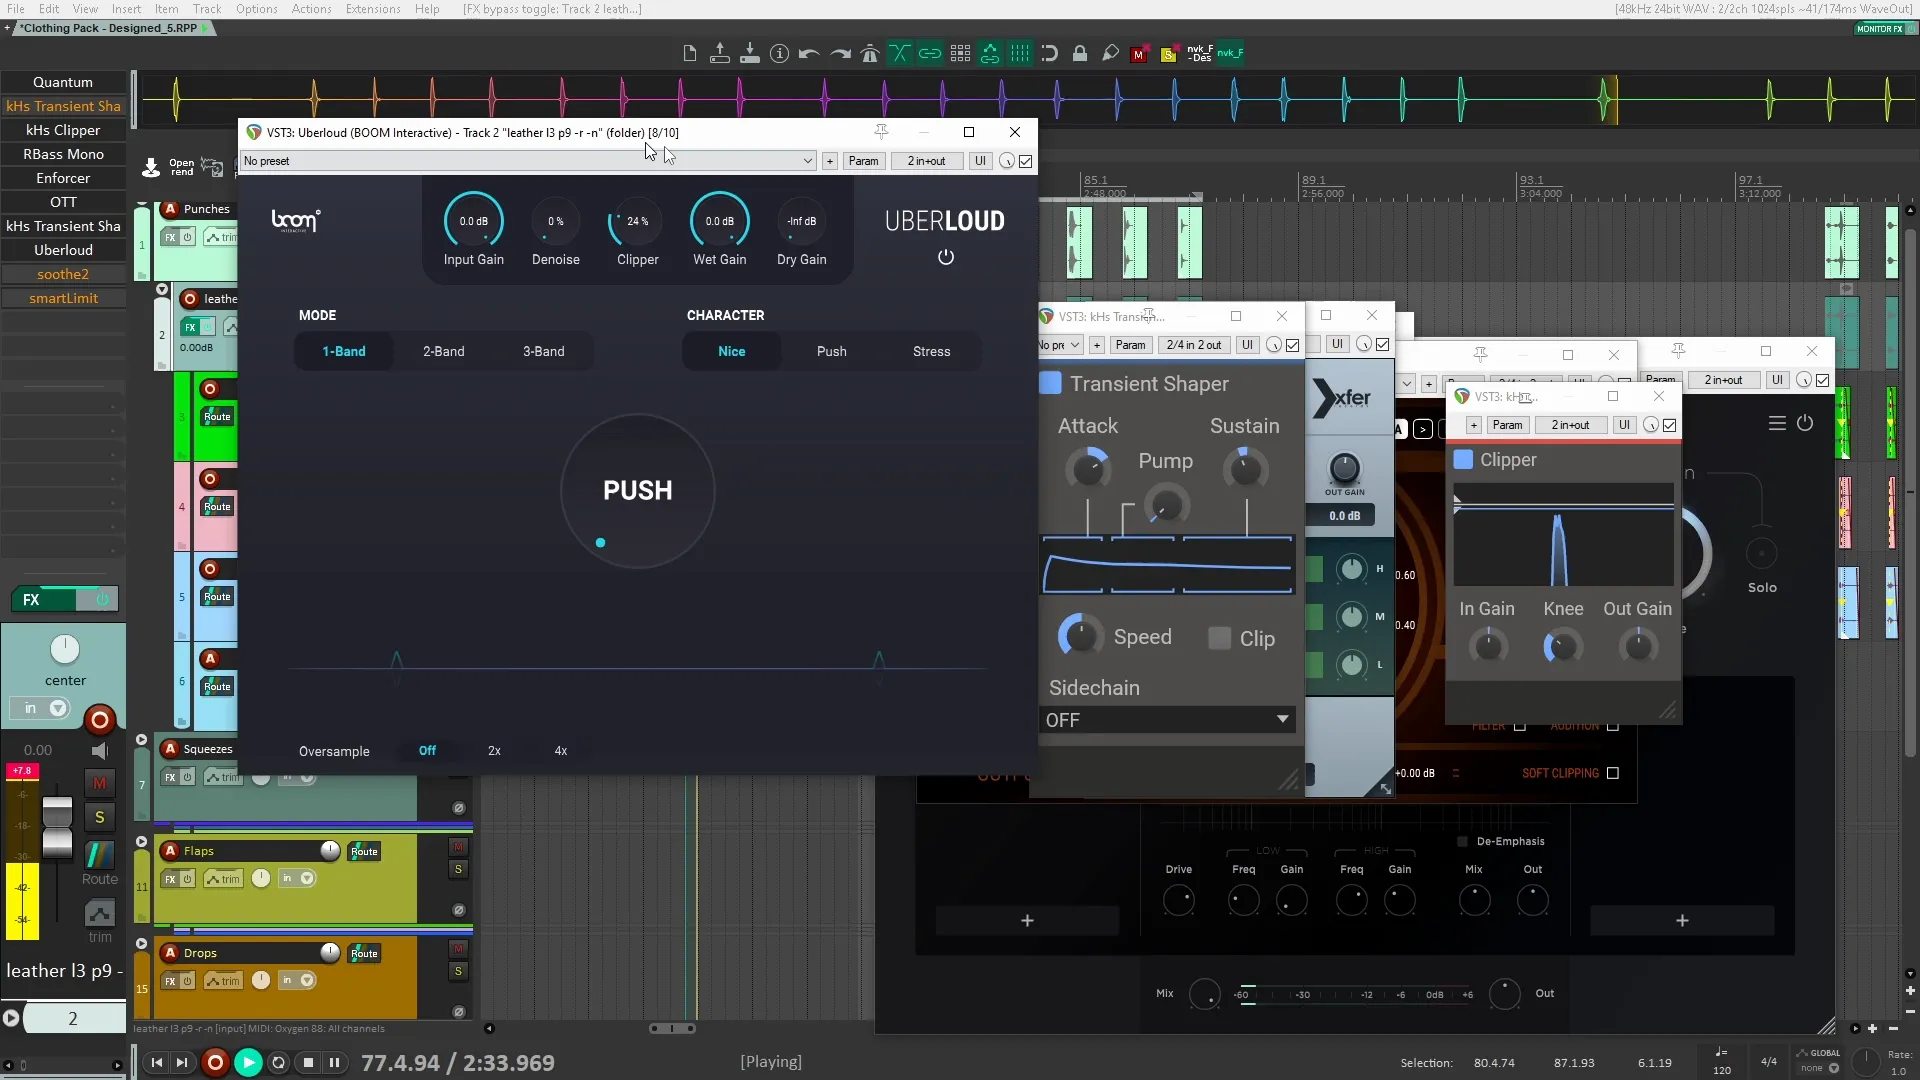
Task: Open preset dropdown in Transient Shaper window
Action: [x=1061, y=345]
